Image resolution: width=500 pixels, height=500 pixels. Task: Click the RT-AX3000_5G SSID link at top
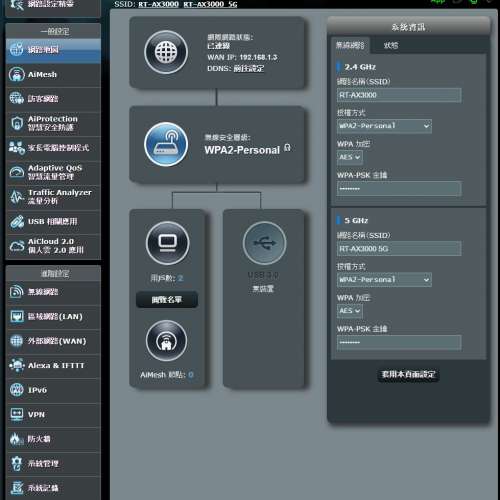click(210, 4)
